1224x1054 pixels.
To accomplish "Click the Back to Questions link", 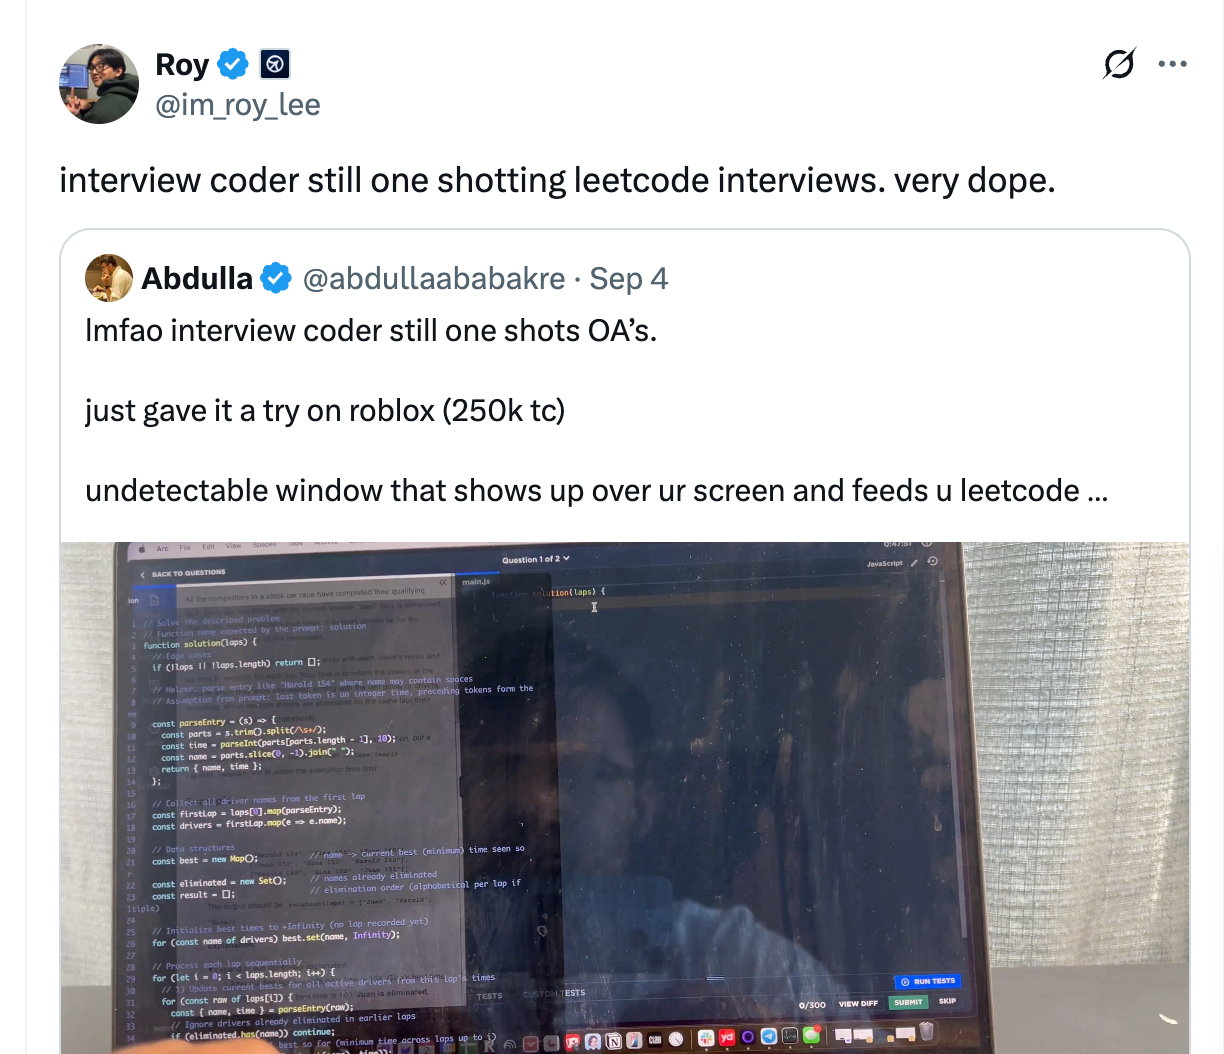I will click(183, 574).
